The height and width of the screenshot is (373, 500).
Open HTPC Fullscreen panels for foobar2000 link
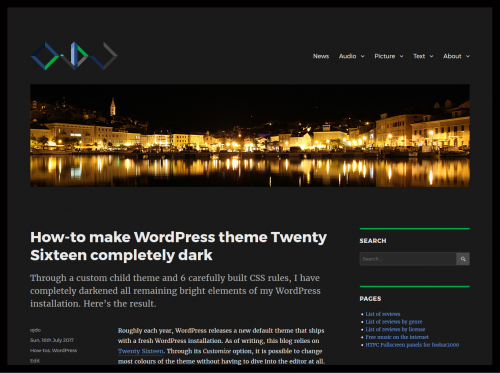point(412,345)
